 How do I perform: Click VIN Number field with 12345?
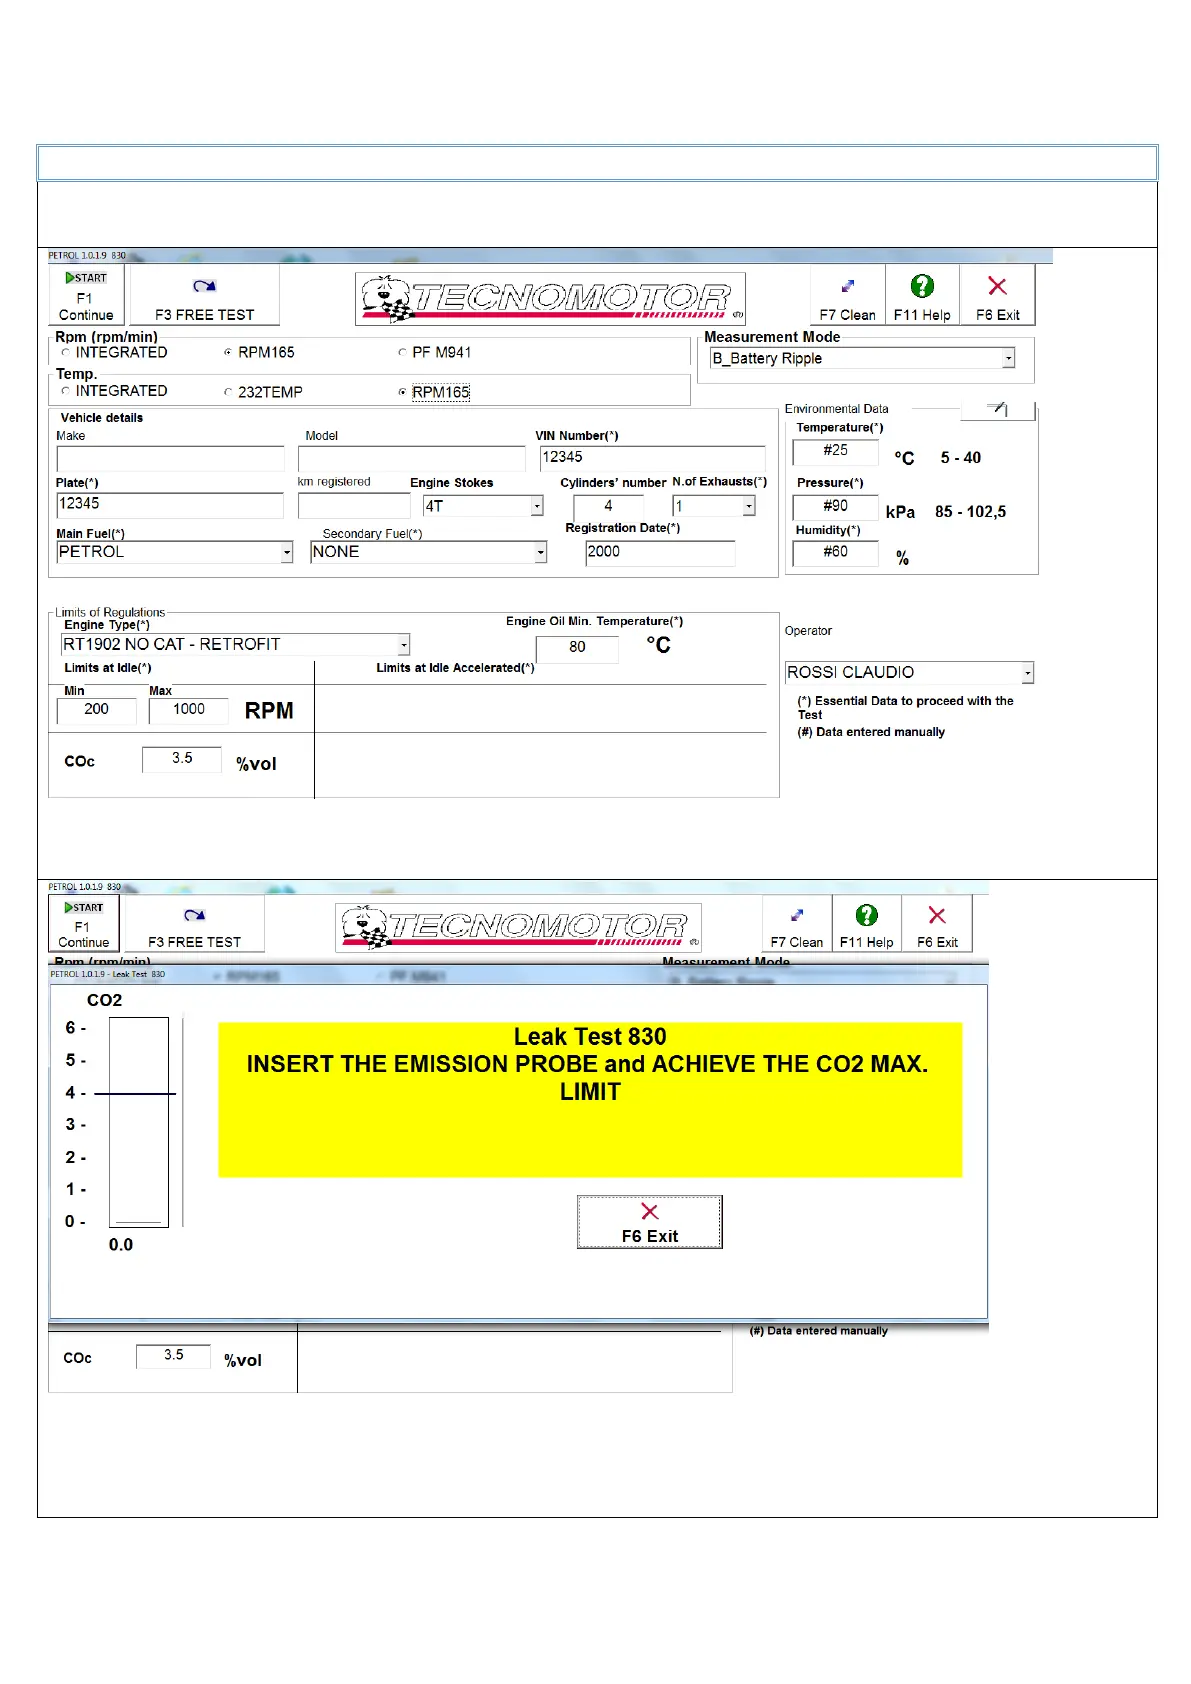[652, 458]
